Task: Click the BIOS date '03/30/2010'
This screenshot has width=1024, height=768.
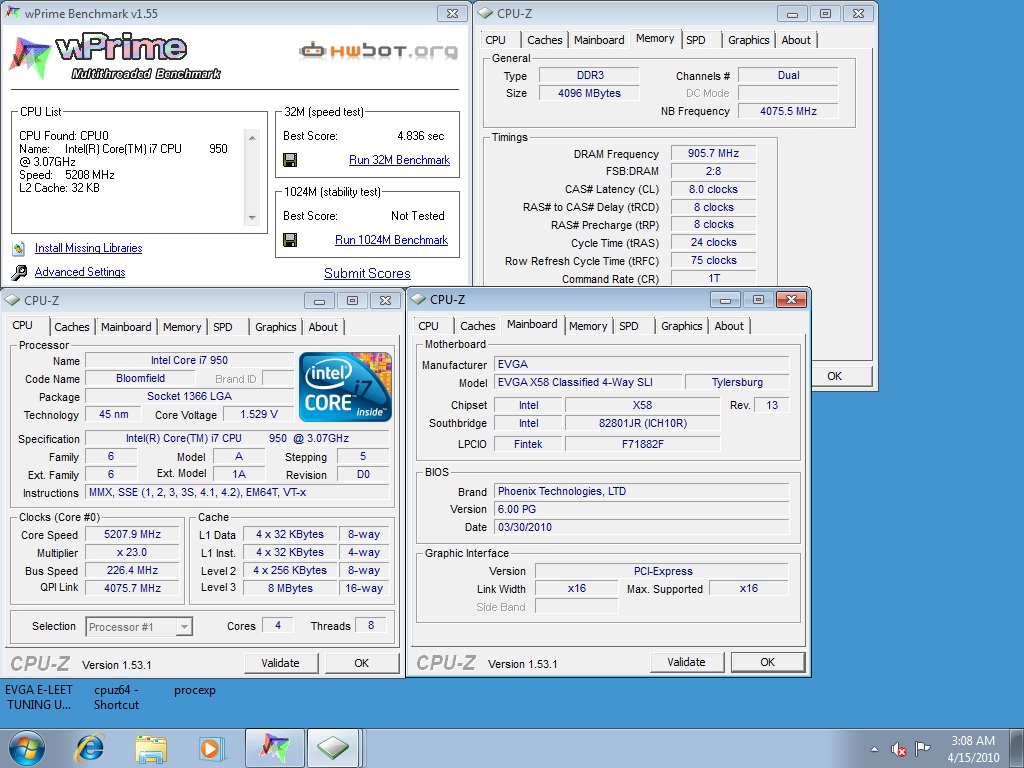Action: (641, 527)
